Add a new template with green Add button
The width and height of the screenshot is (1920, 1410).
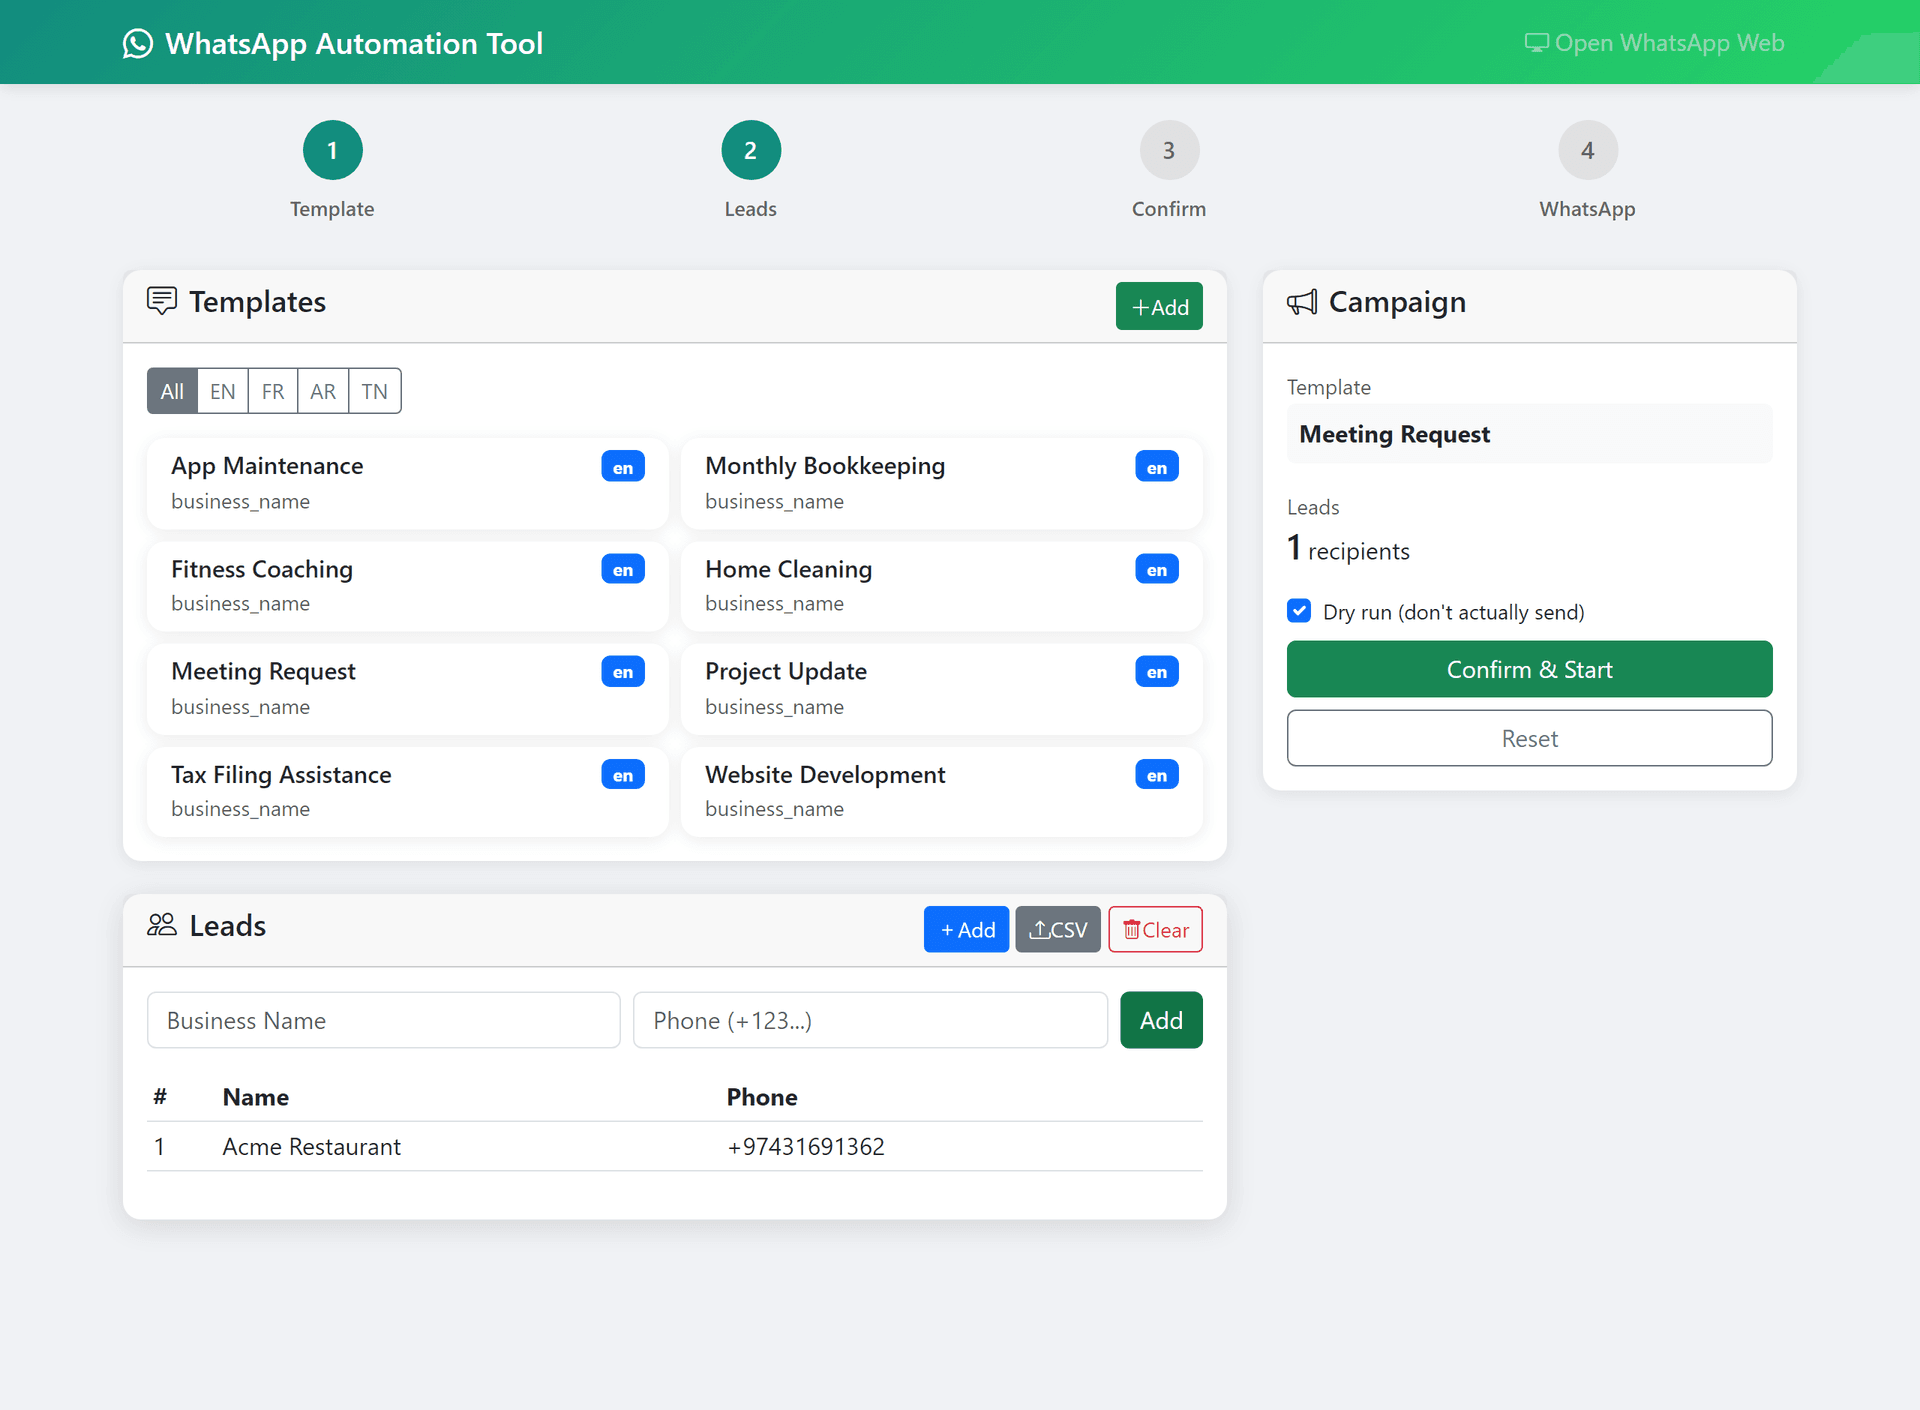(x=1159, y=306)
